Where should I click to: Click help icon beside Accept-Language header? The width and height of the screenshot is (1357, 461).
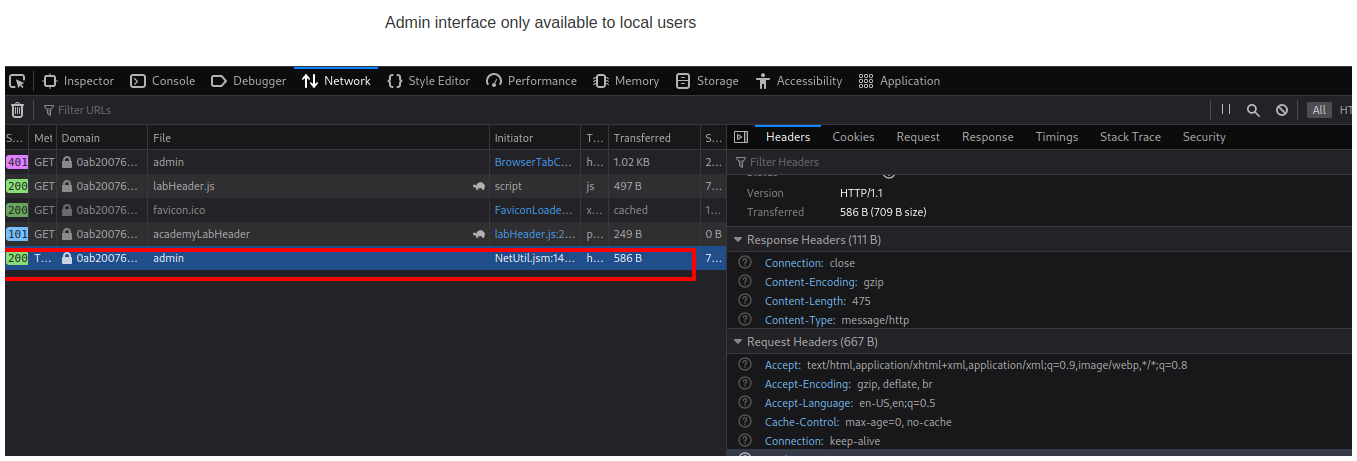pyautogui.click(x=744, y=403)
